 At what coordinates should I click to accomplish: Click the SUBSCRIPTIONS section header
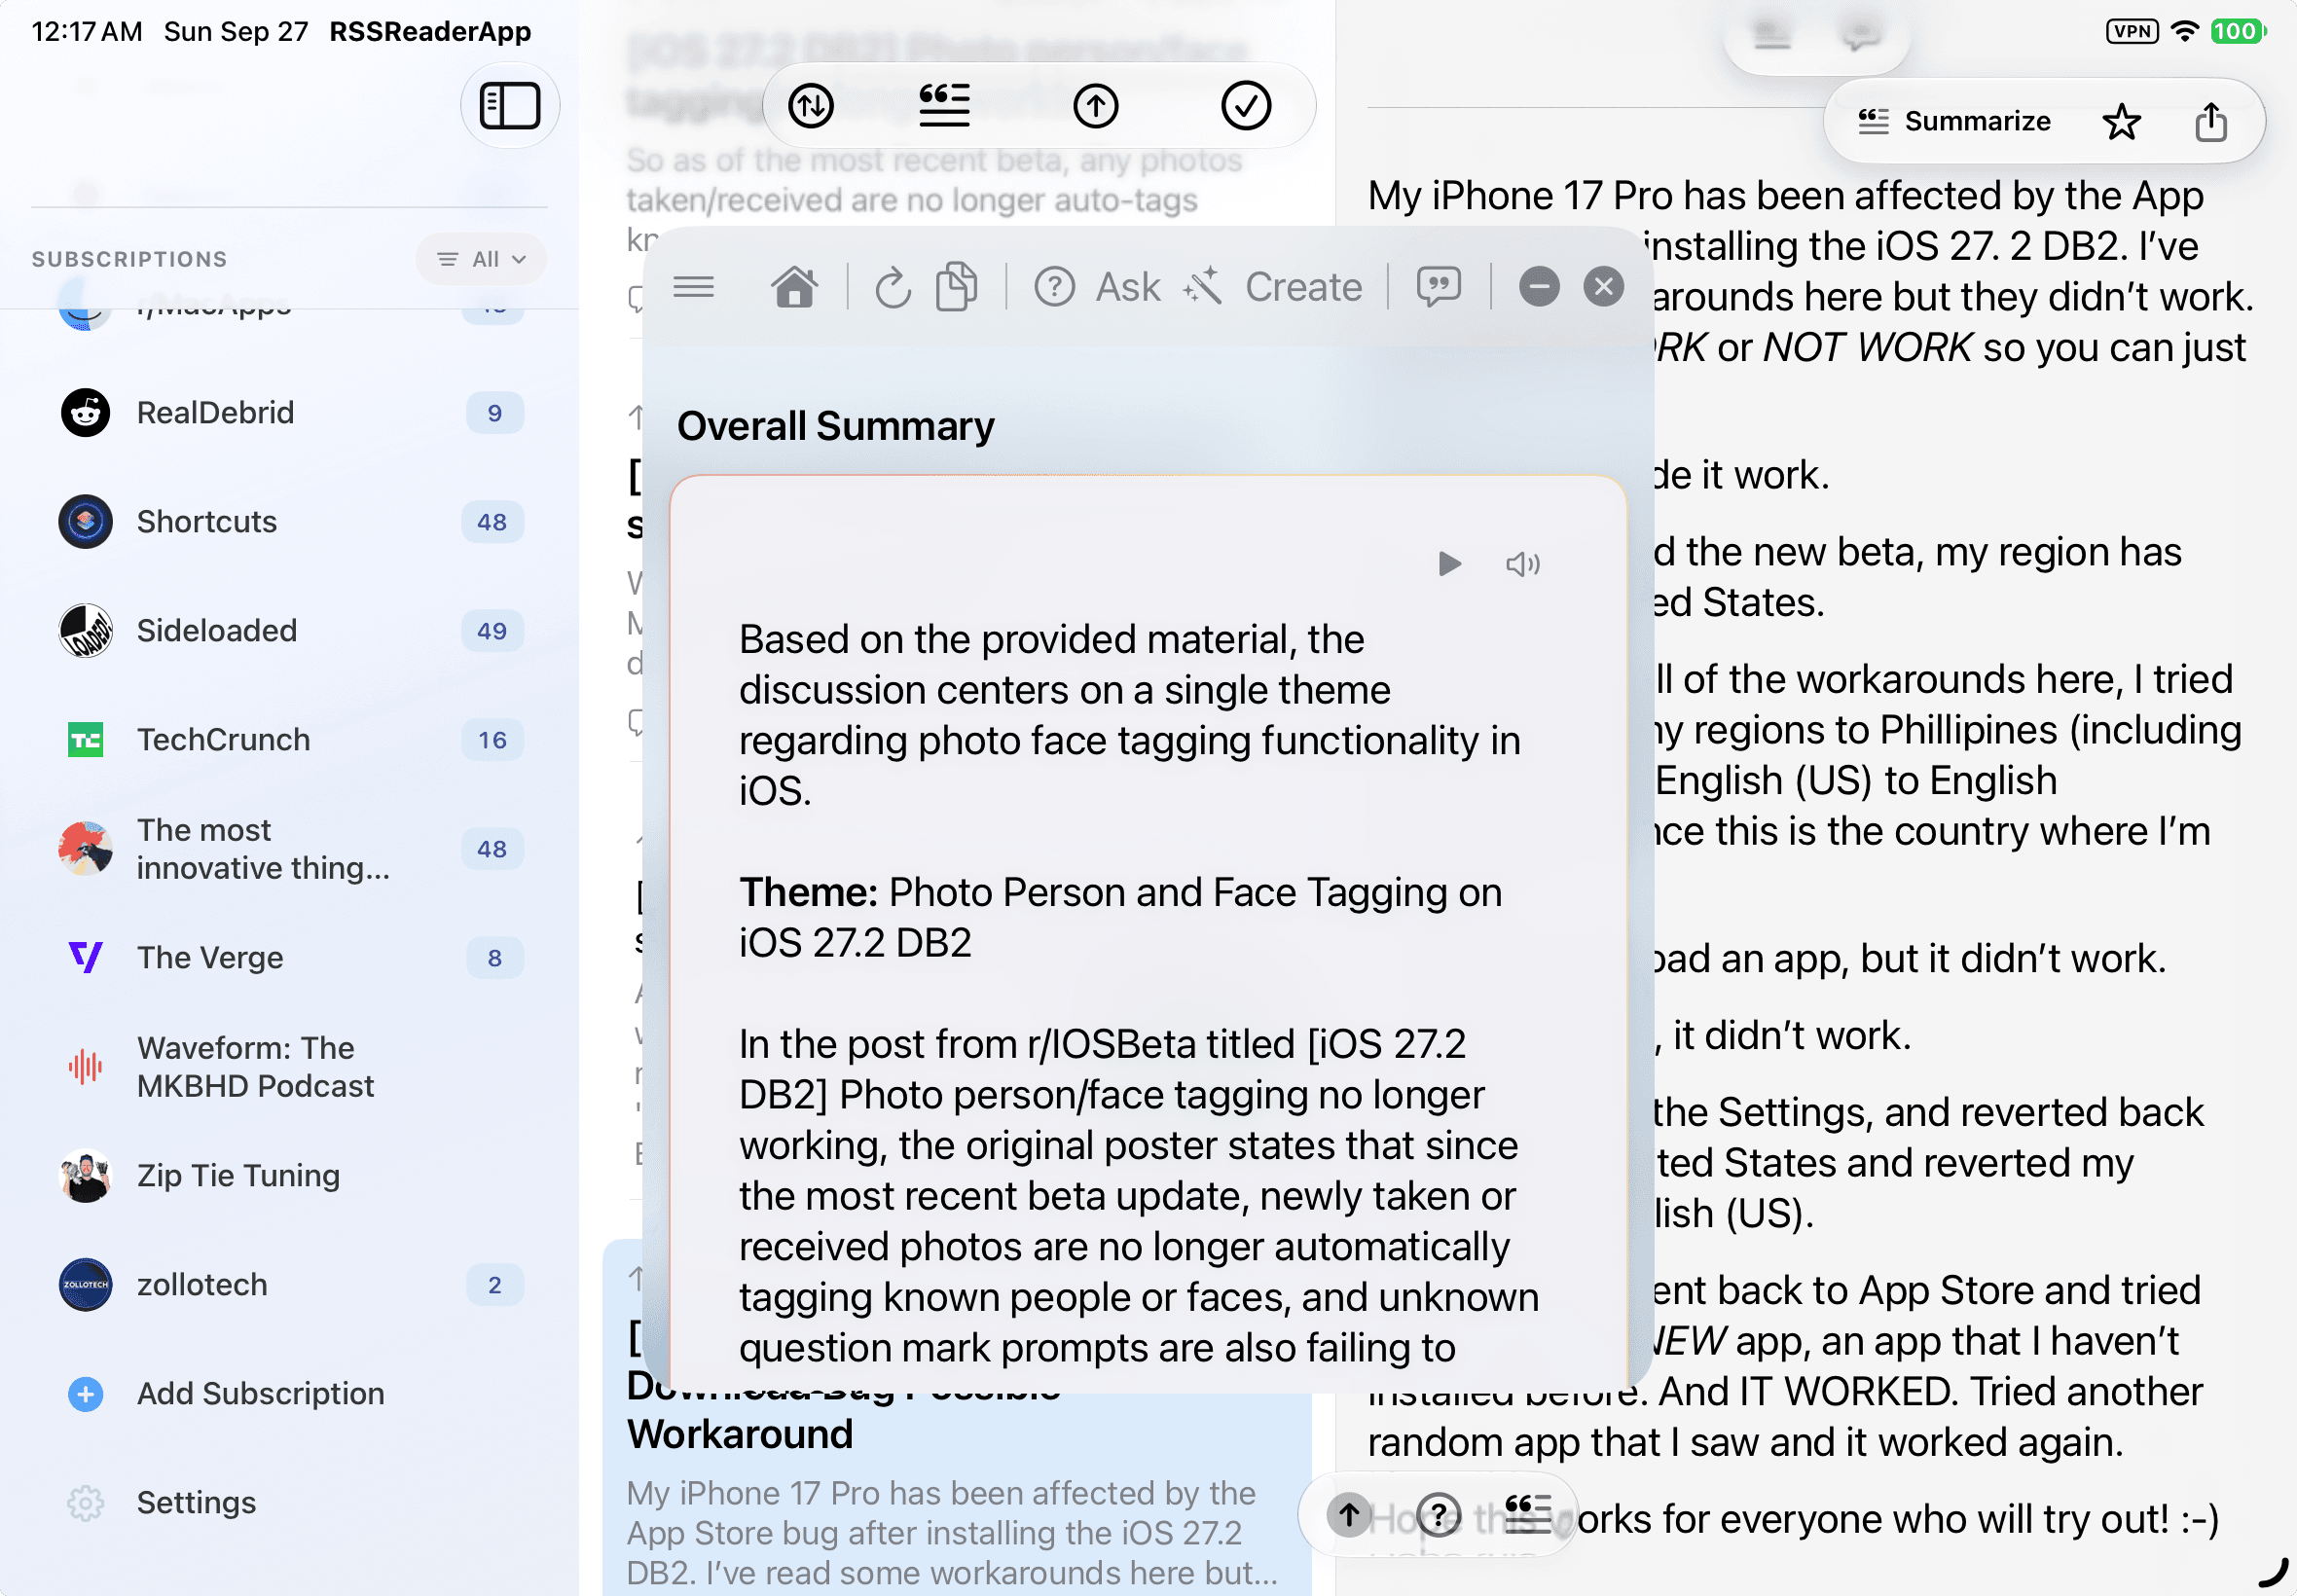(x=130, y=259)
